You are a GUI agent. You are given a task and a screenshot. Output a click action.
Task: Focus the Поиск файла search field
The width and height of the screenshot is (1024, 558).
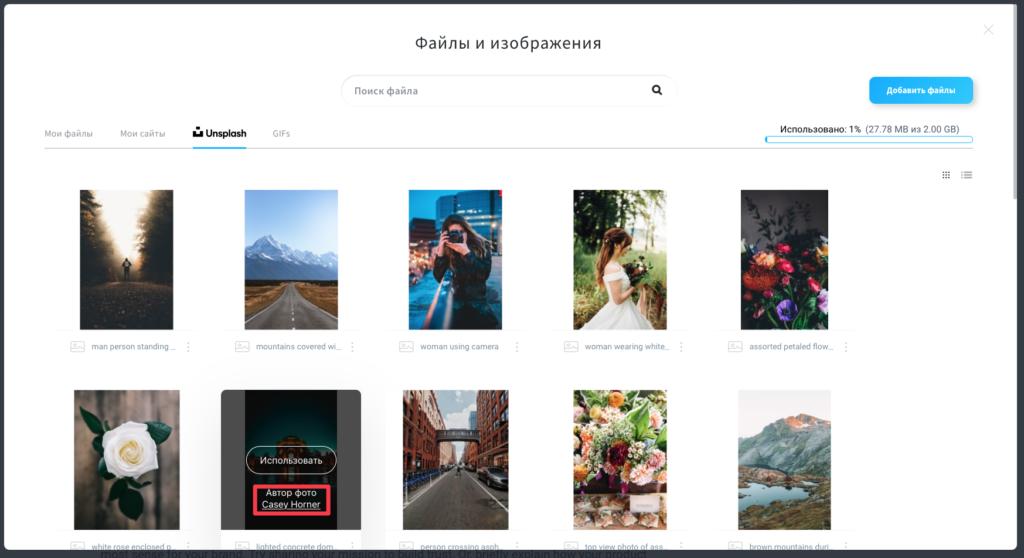click(509, 91)
